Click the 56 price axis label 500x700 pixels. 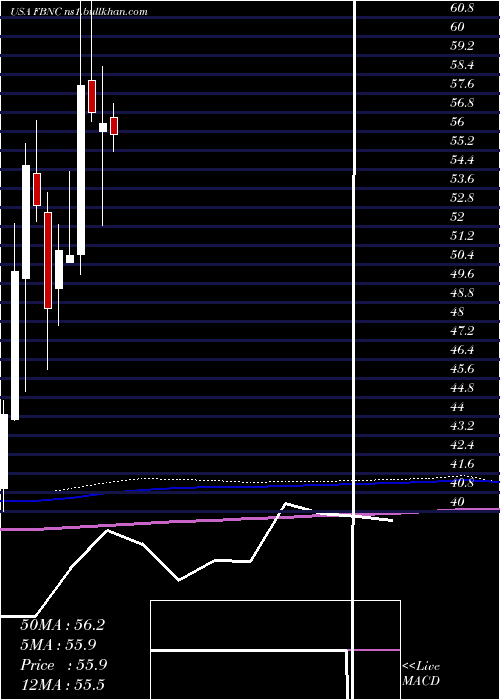(x=458, y=122)
